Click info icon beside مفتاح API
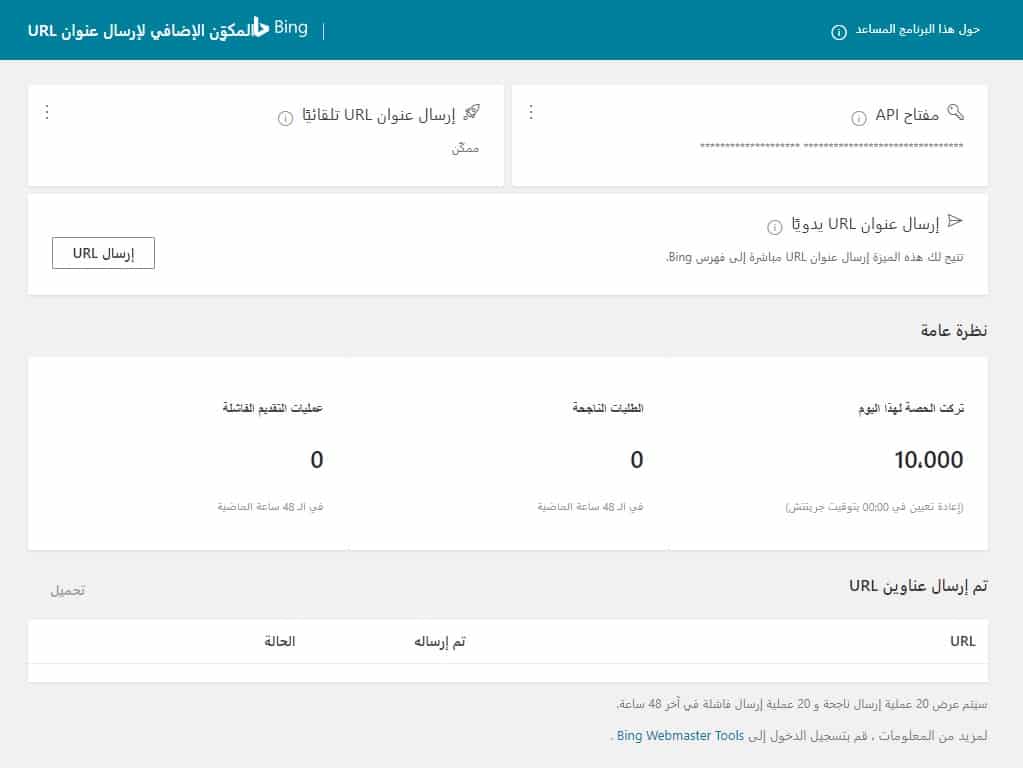 (x=859, y=118)
